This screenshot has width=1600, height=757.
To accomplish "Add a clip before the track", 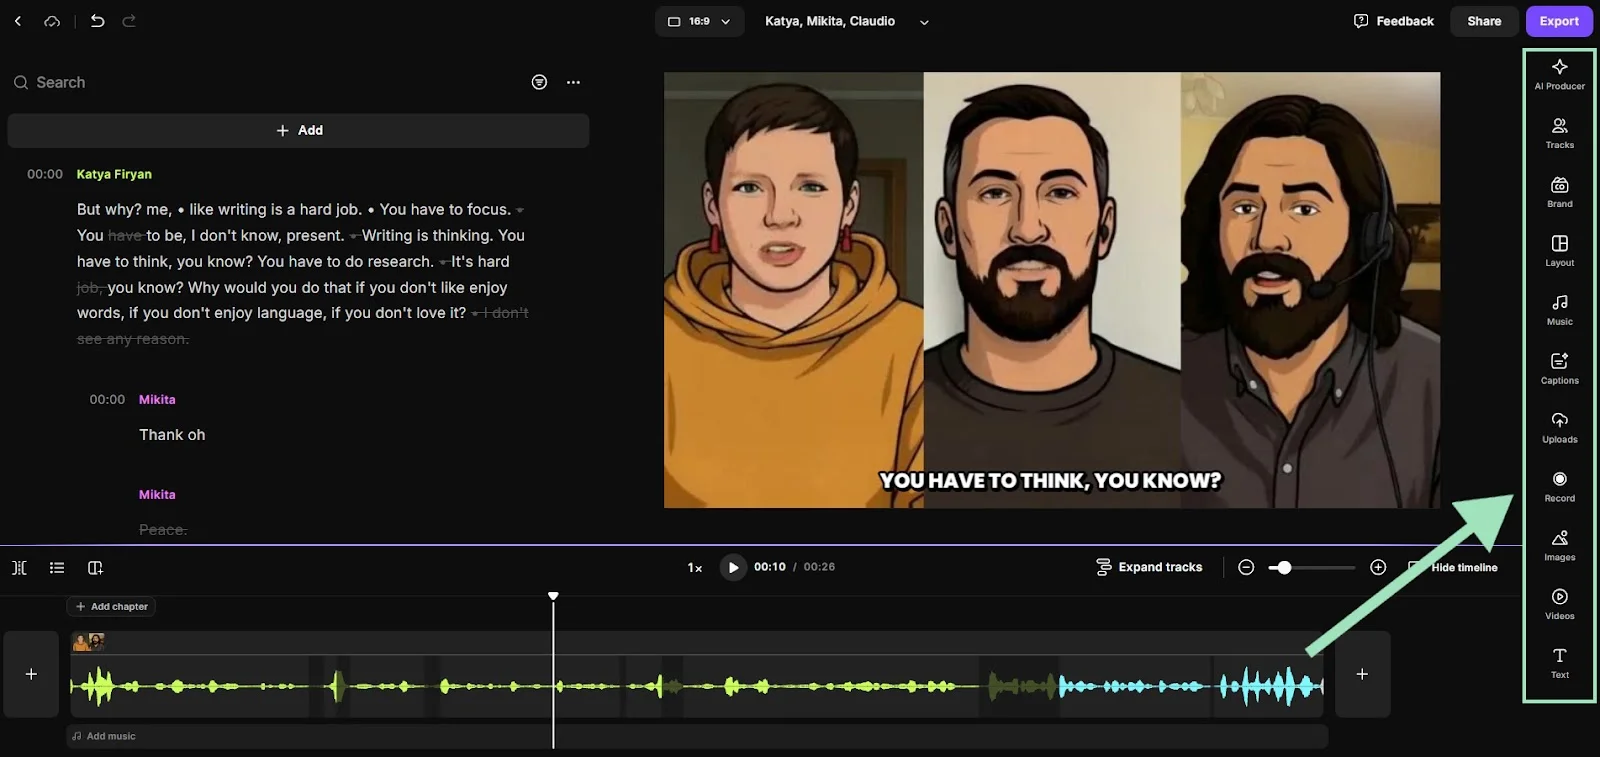I will pyautogui.click(x=31, y=674).
